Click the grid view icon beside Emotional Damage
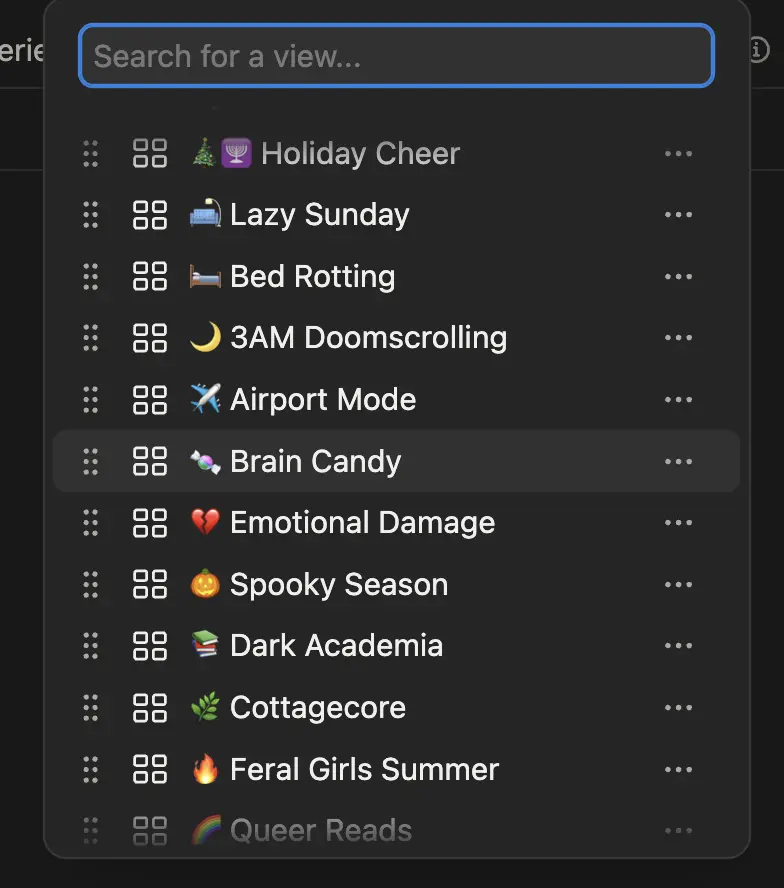 [x=149, y=522]
